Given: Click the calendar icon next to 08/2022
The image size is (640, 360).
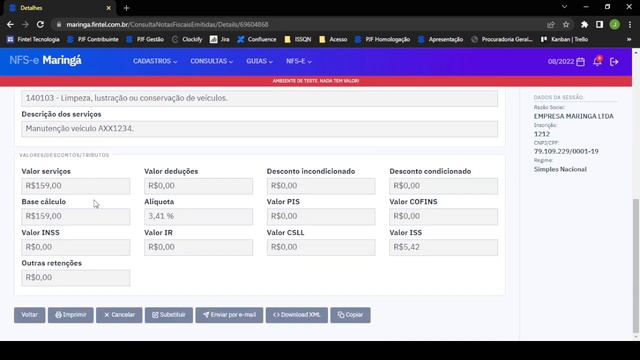Looking at the screenshot, I should coord(580,62).
